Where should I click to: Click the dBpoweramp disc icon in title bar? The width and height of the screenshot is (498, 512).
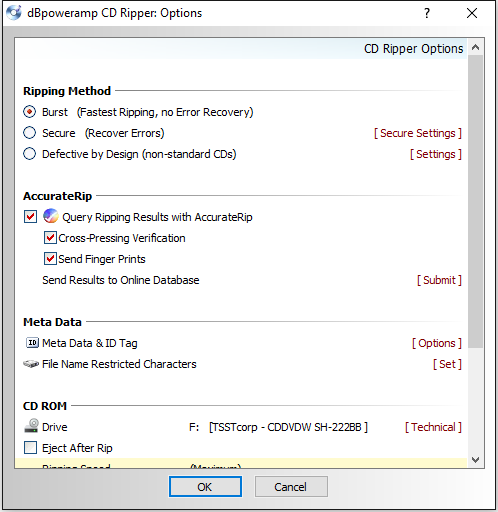coord(14,13)
